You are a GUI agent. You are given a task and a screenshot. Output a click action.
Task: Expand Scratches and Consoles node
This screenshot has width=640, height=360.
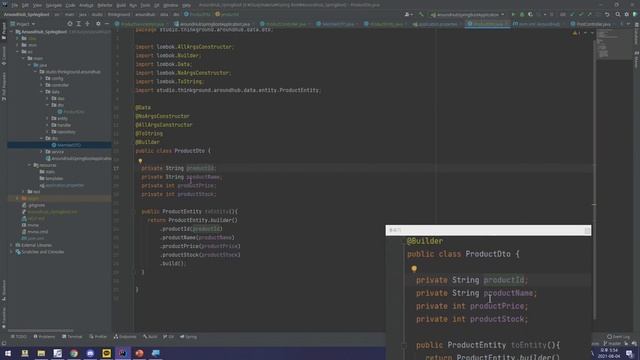[x=11, y=252]
